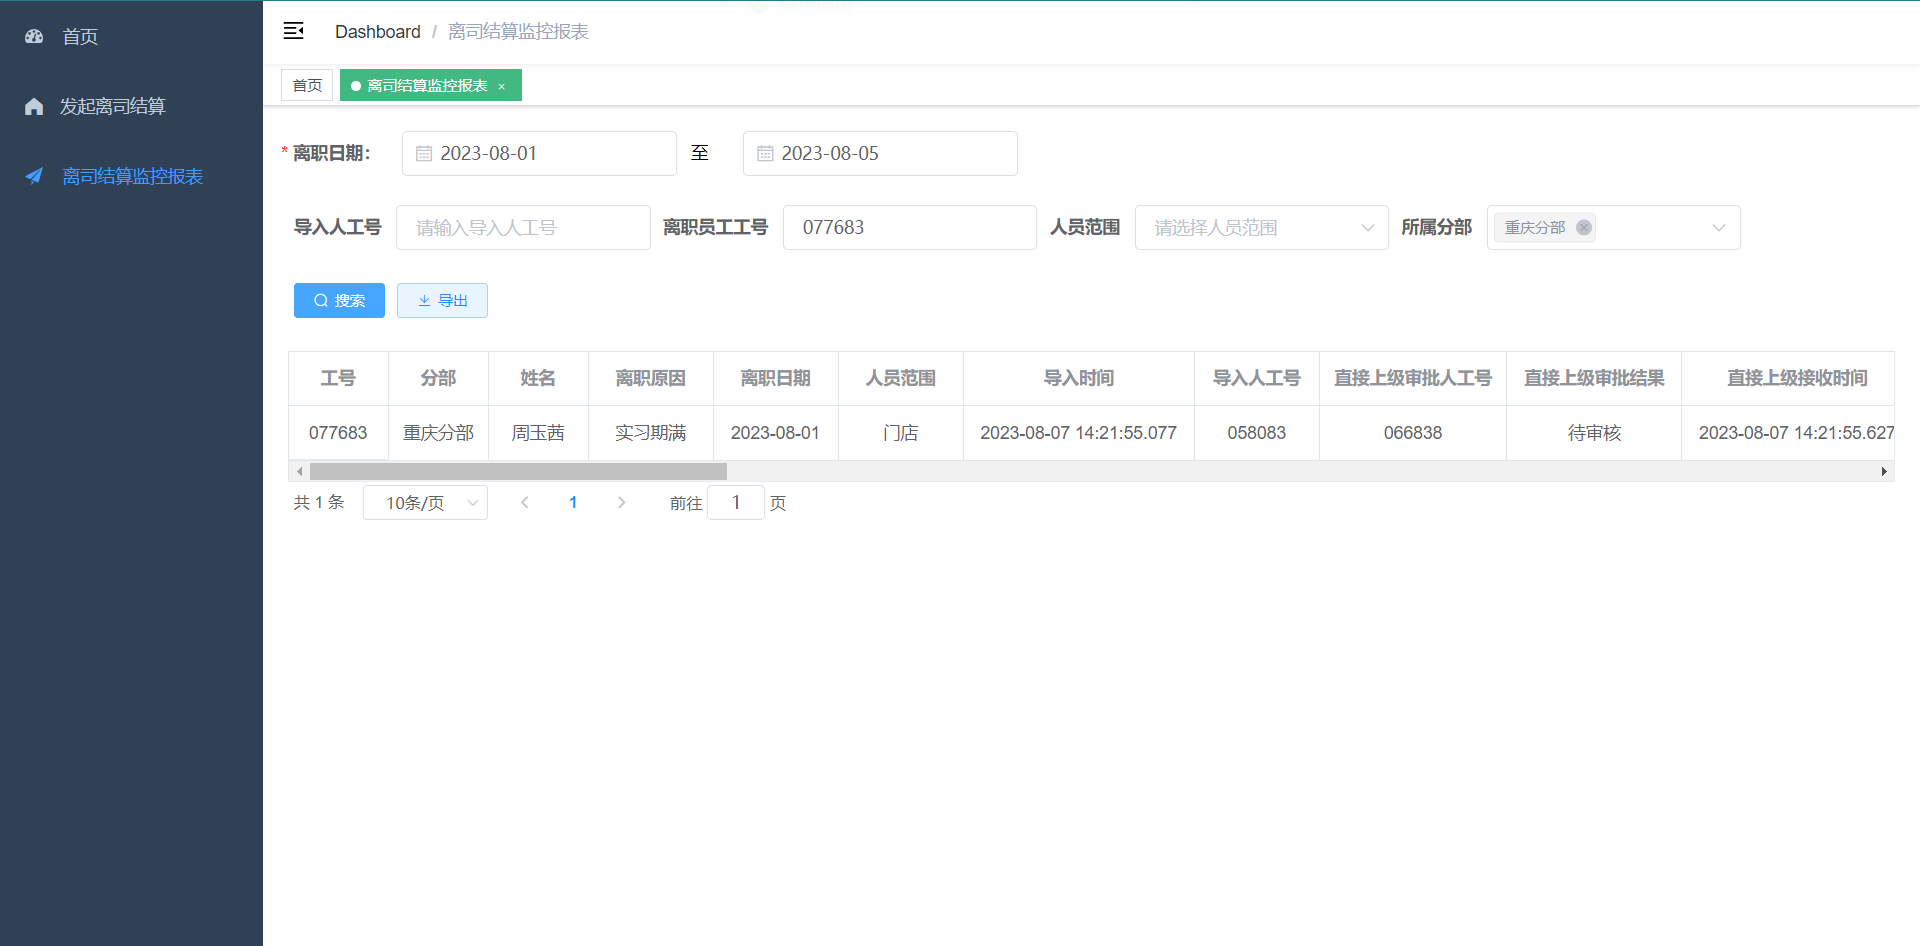
Task: Select page 1 in pagination
Action: coord(573,502)
